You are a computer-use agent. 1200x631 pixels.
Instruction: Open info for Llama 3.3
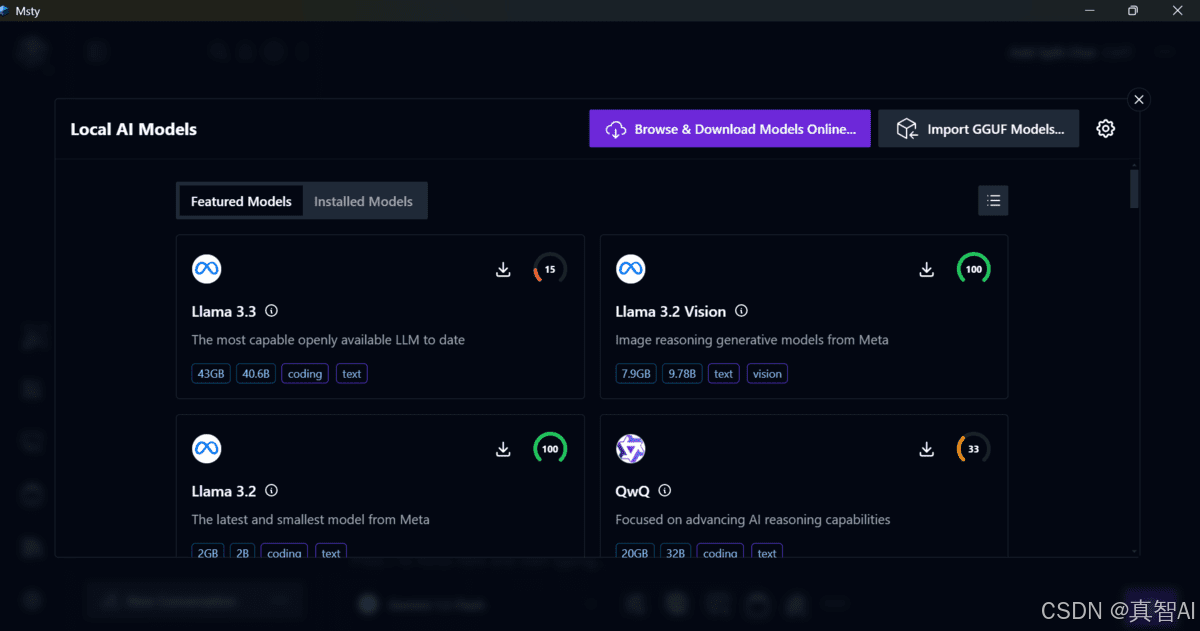[272, 311]
